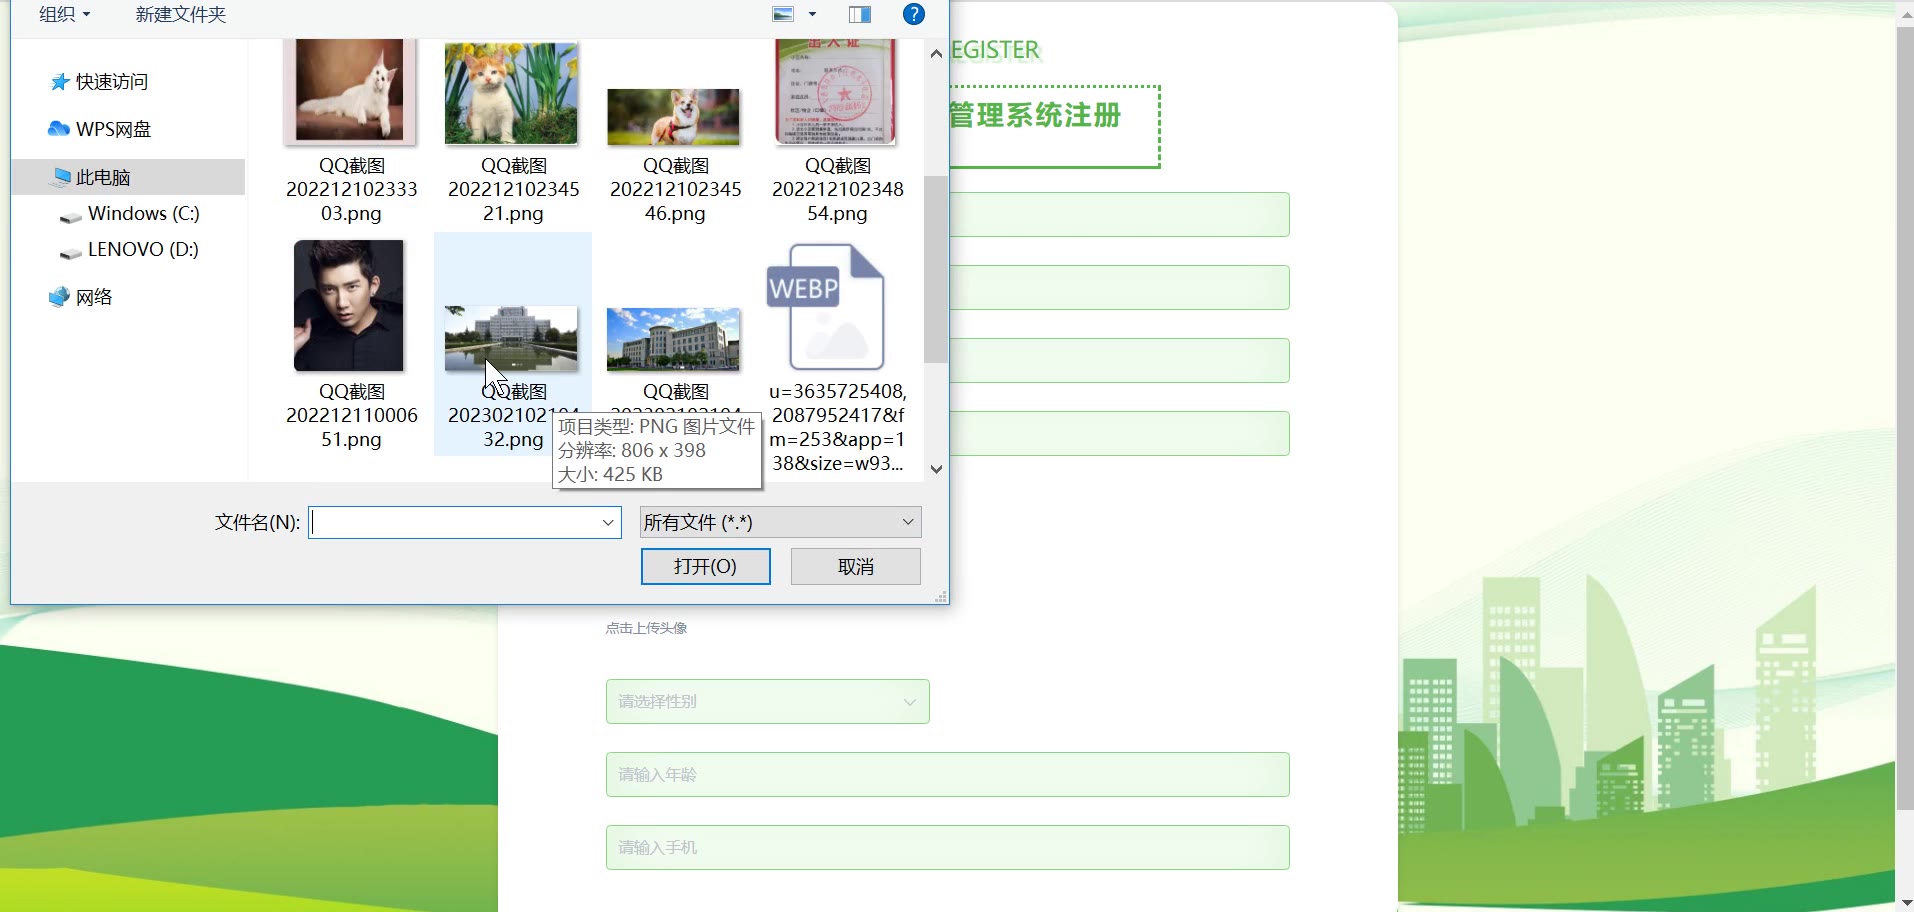Select WPS网盘 in the navigation tree
This screenshot has width=1914, height=912.
[x=114, y=129]
